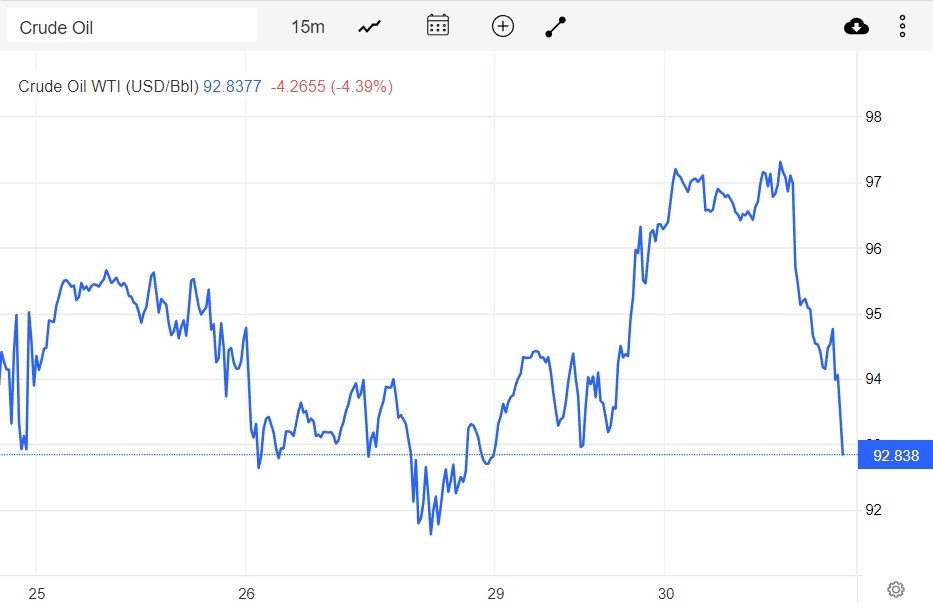Click the 92.8377 price value in legend

pyautogui.click(x=232, y=87)
